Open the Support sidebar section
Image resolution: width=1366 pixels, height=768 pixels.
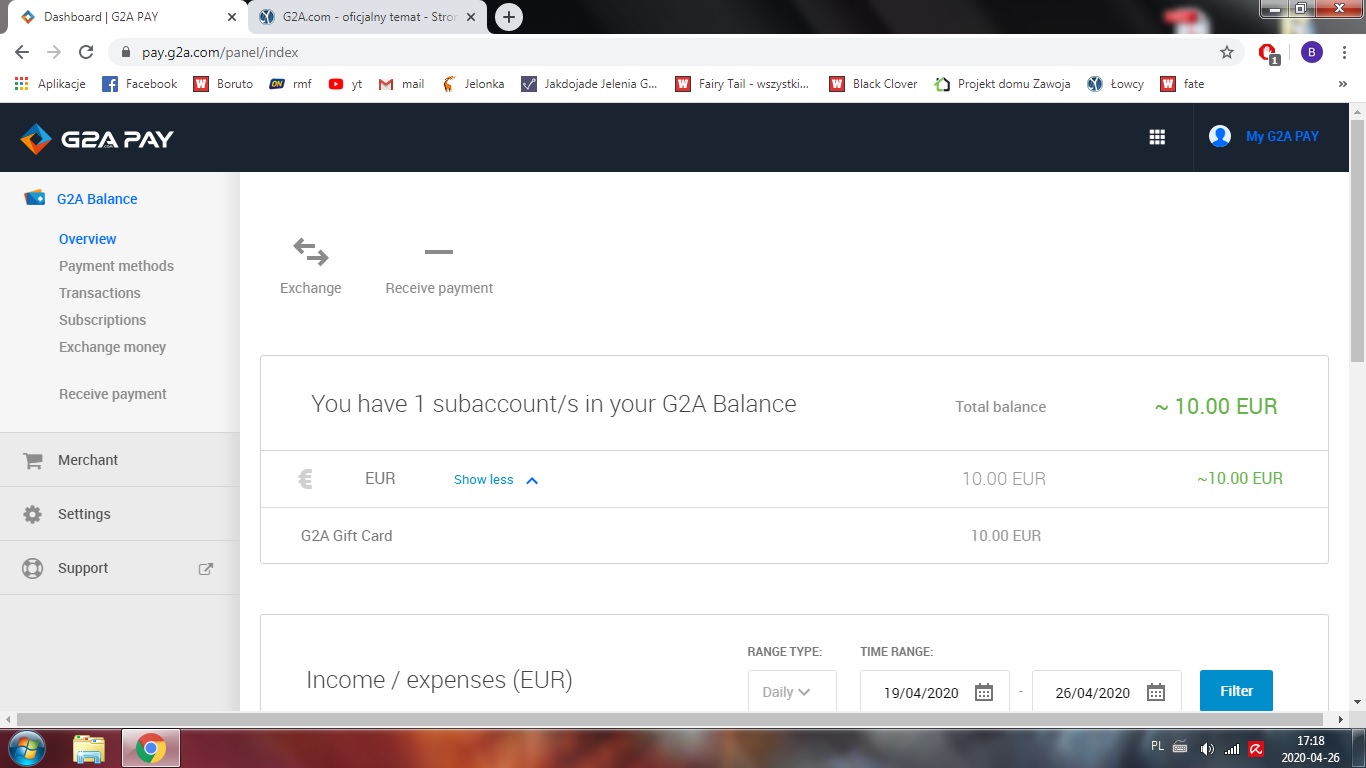(120, 568)
